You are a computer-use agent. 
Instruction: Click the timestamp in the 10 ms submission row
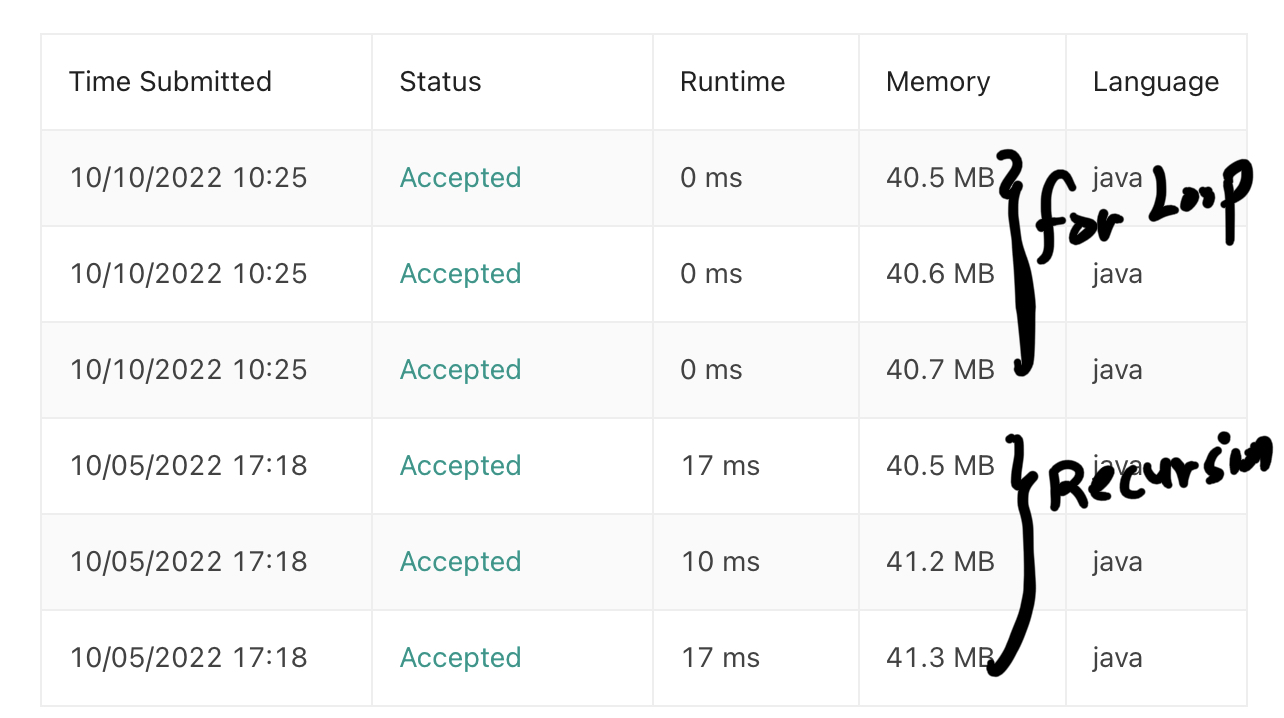[x=188, y=562]
